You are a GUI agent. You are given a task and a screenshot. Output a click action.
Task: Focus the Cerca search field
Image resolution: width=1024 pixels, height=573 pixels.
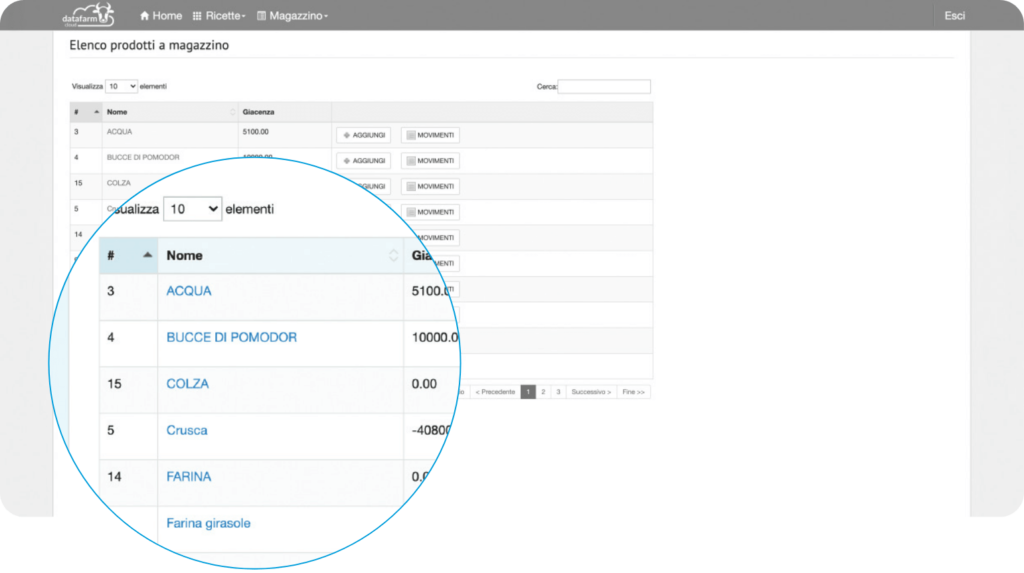tap(603, 86)
